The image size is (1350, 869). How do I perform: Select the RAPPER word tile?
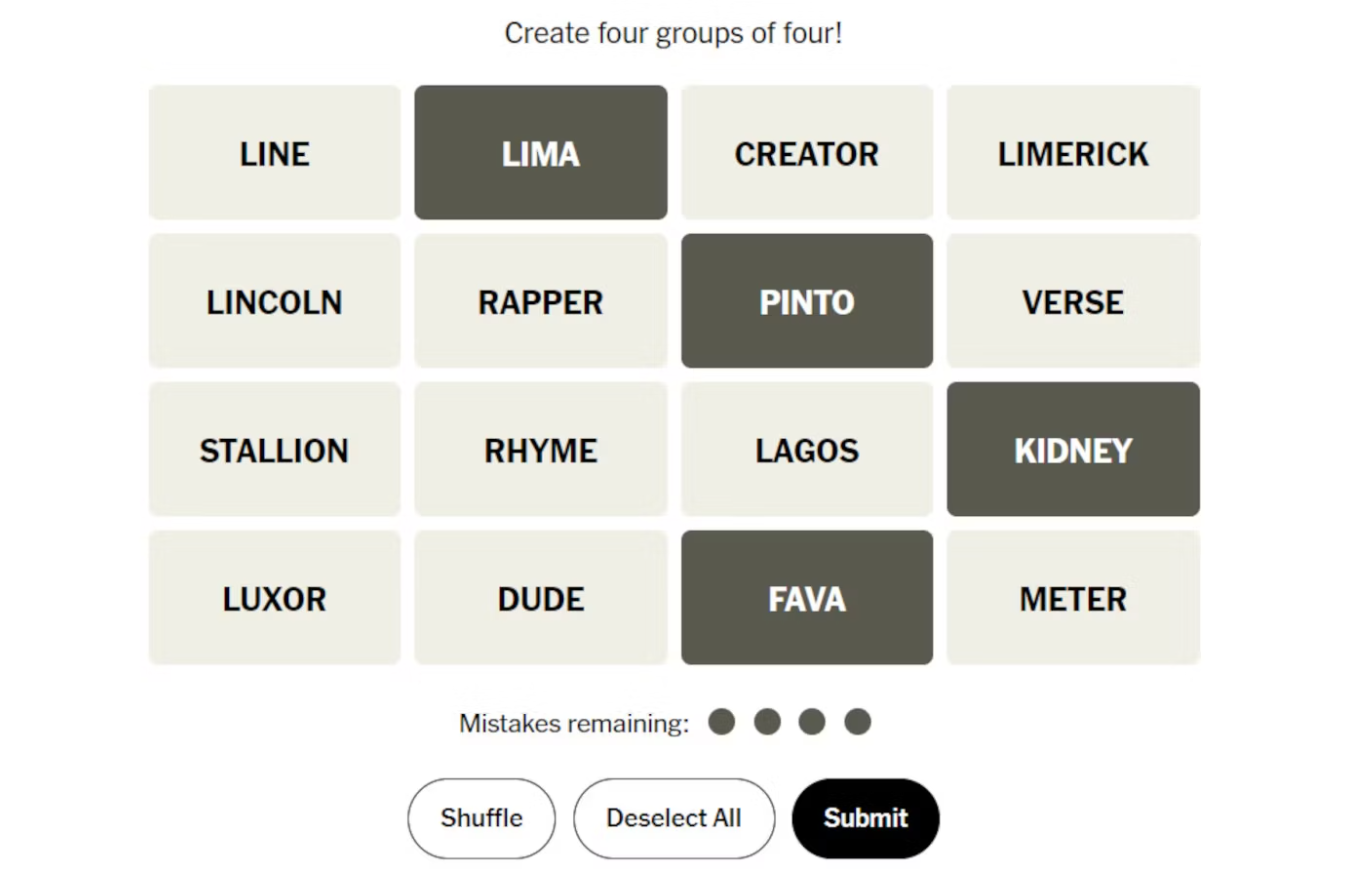[540, 301]
